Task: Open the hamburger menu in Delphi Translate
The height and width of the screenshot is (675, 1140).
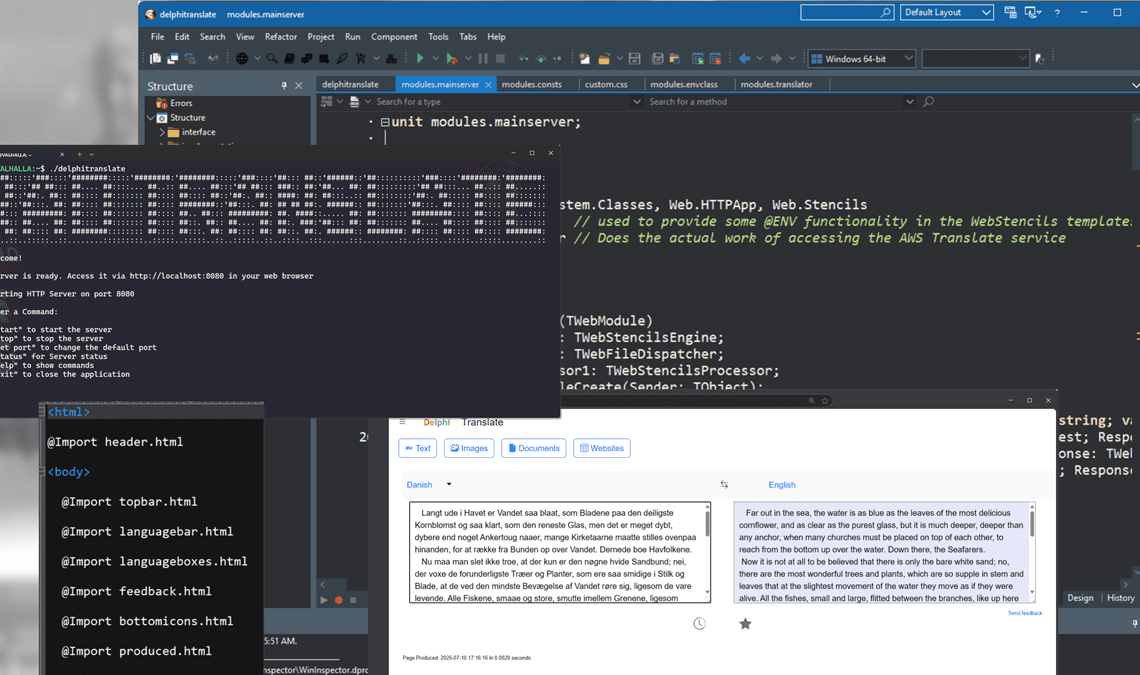Action: [403, 423]
